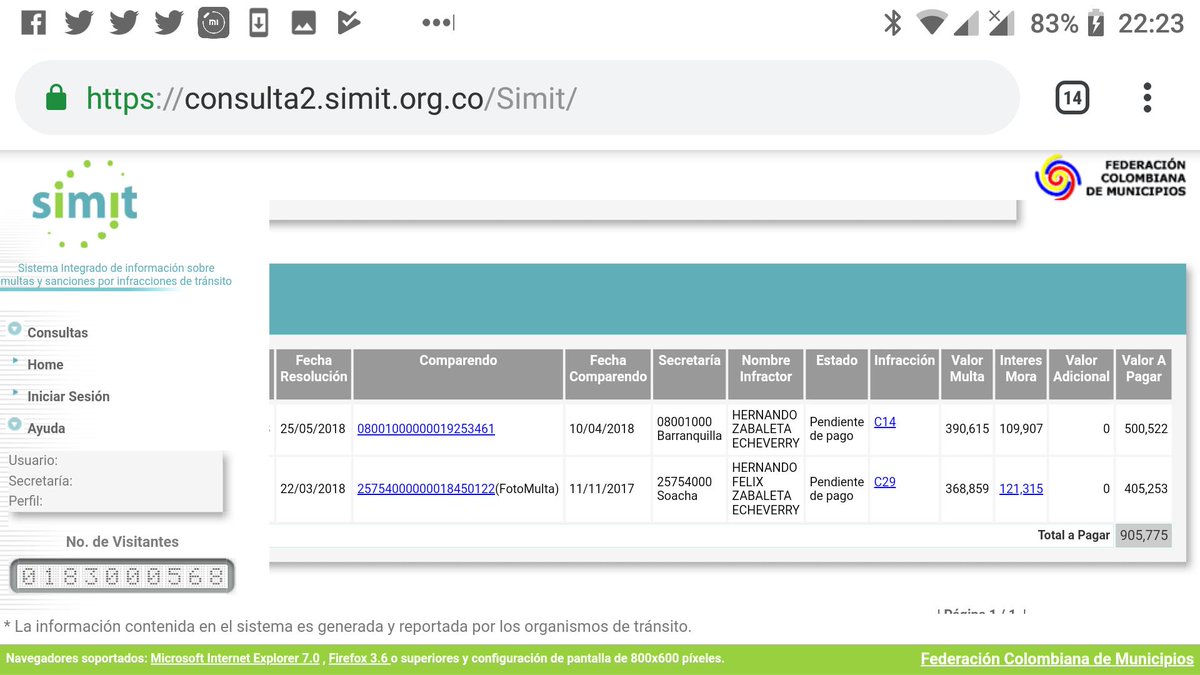Select the 25754000 Soacha cell

click(689, 489)
